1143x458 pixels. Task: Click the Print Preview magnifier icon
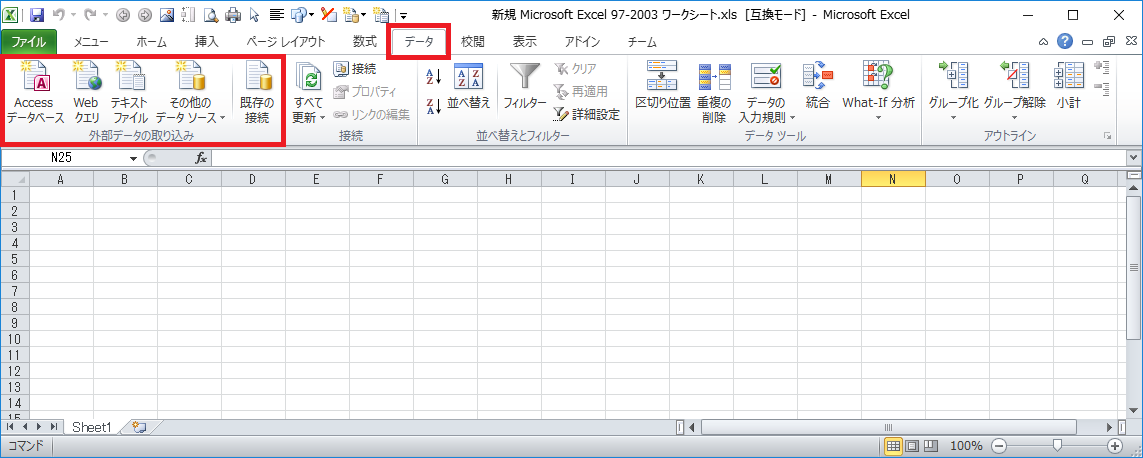(x=210, y=14)
